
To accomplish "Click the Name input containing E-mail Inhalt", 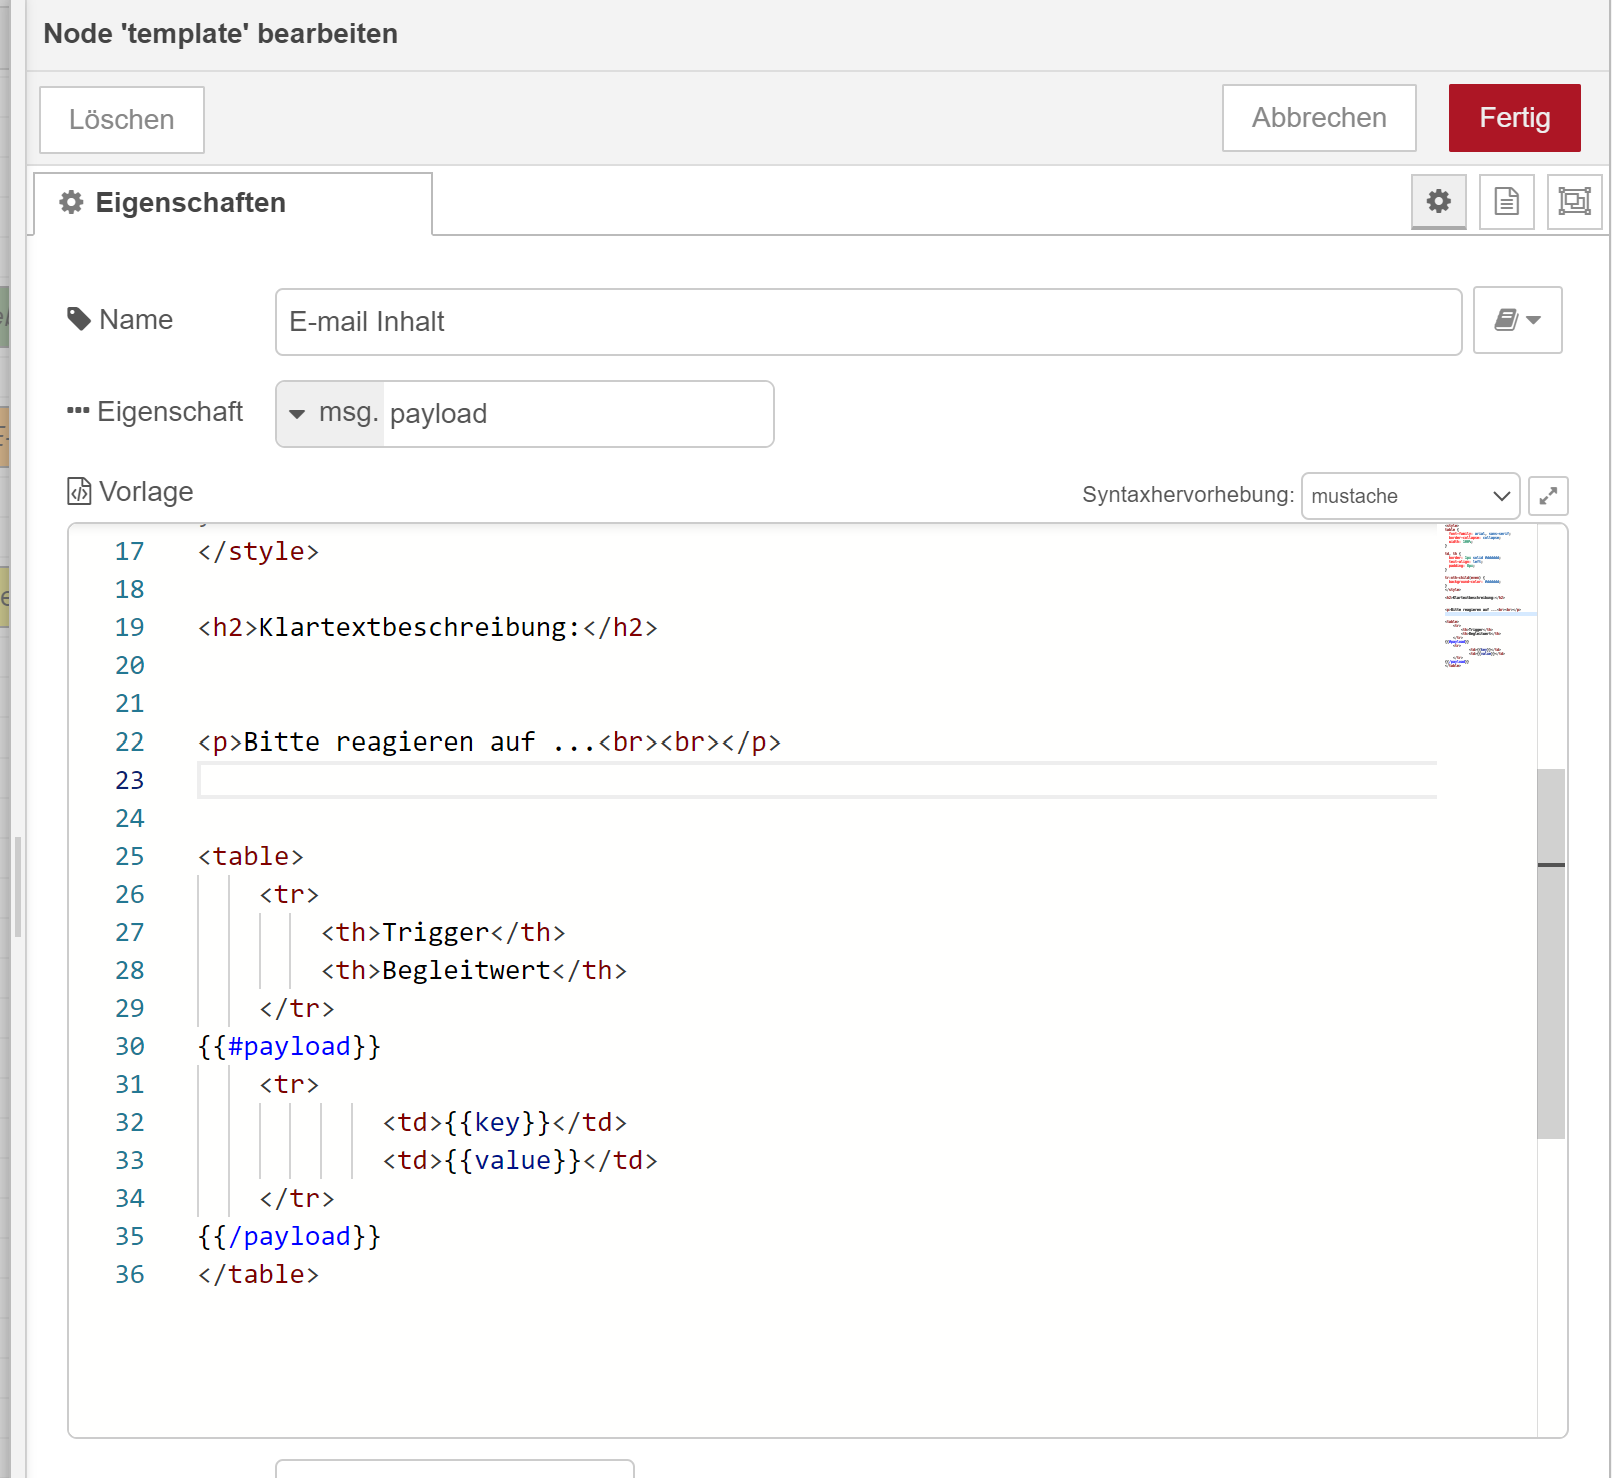I will [x=868, y=322].
